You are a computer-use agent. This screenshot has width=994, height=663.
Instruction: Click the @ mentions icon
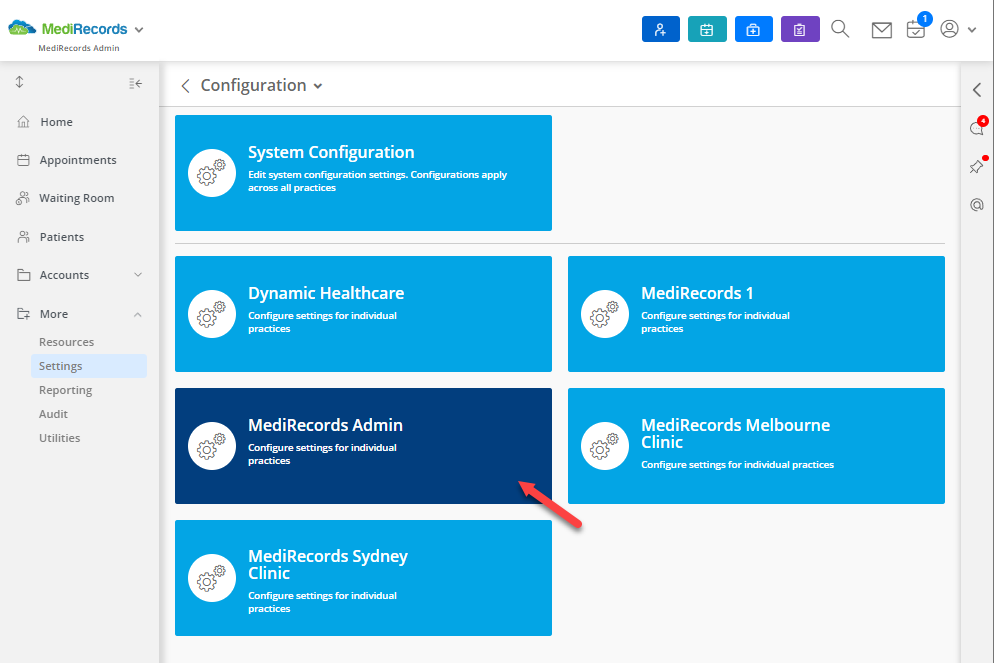(x=977, y=205)
